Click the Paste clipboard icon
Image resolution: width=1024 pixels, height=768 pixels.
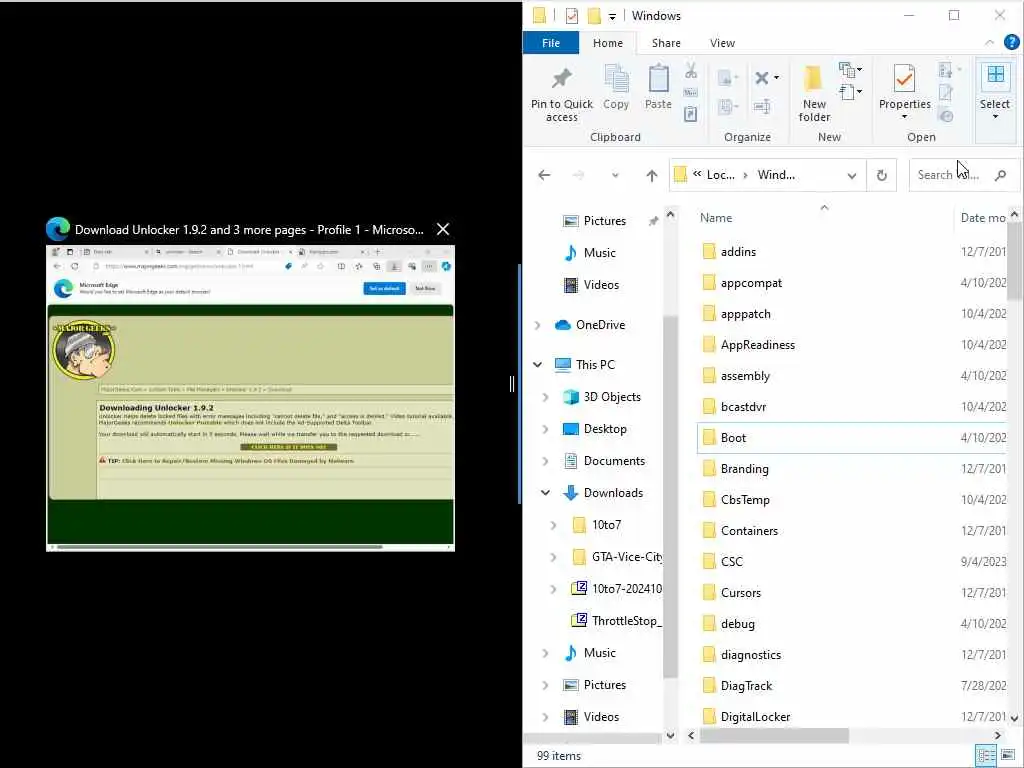[x=658, y=78]
